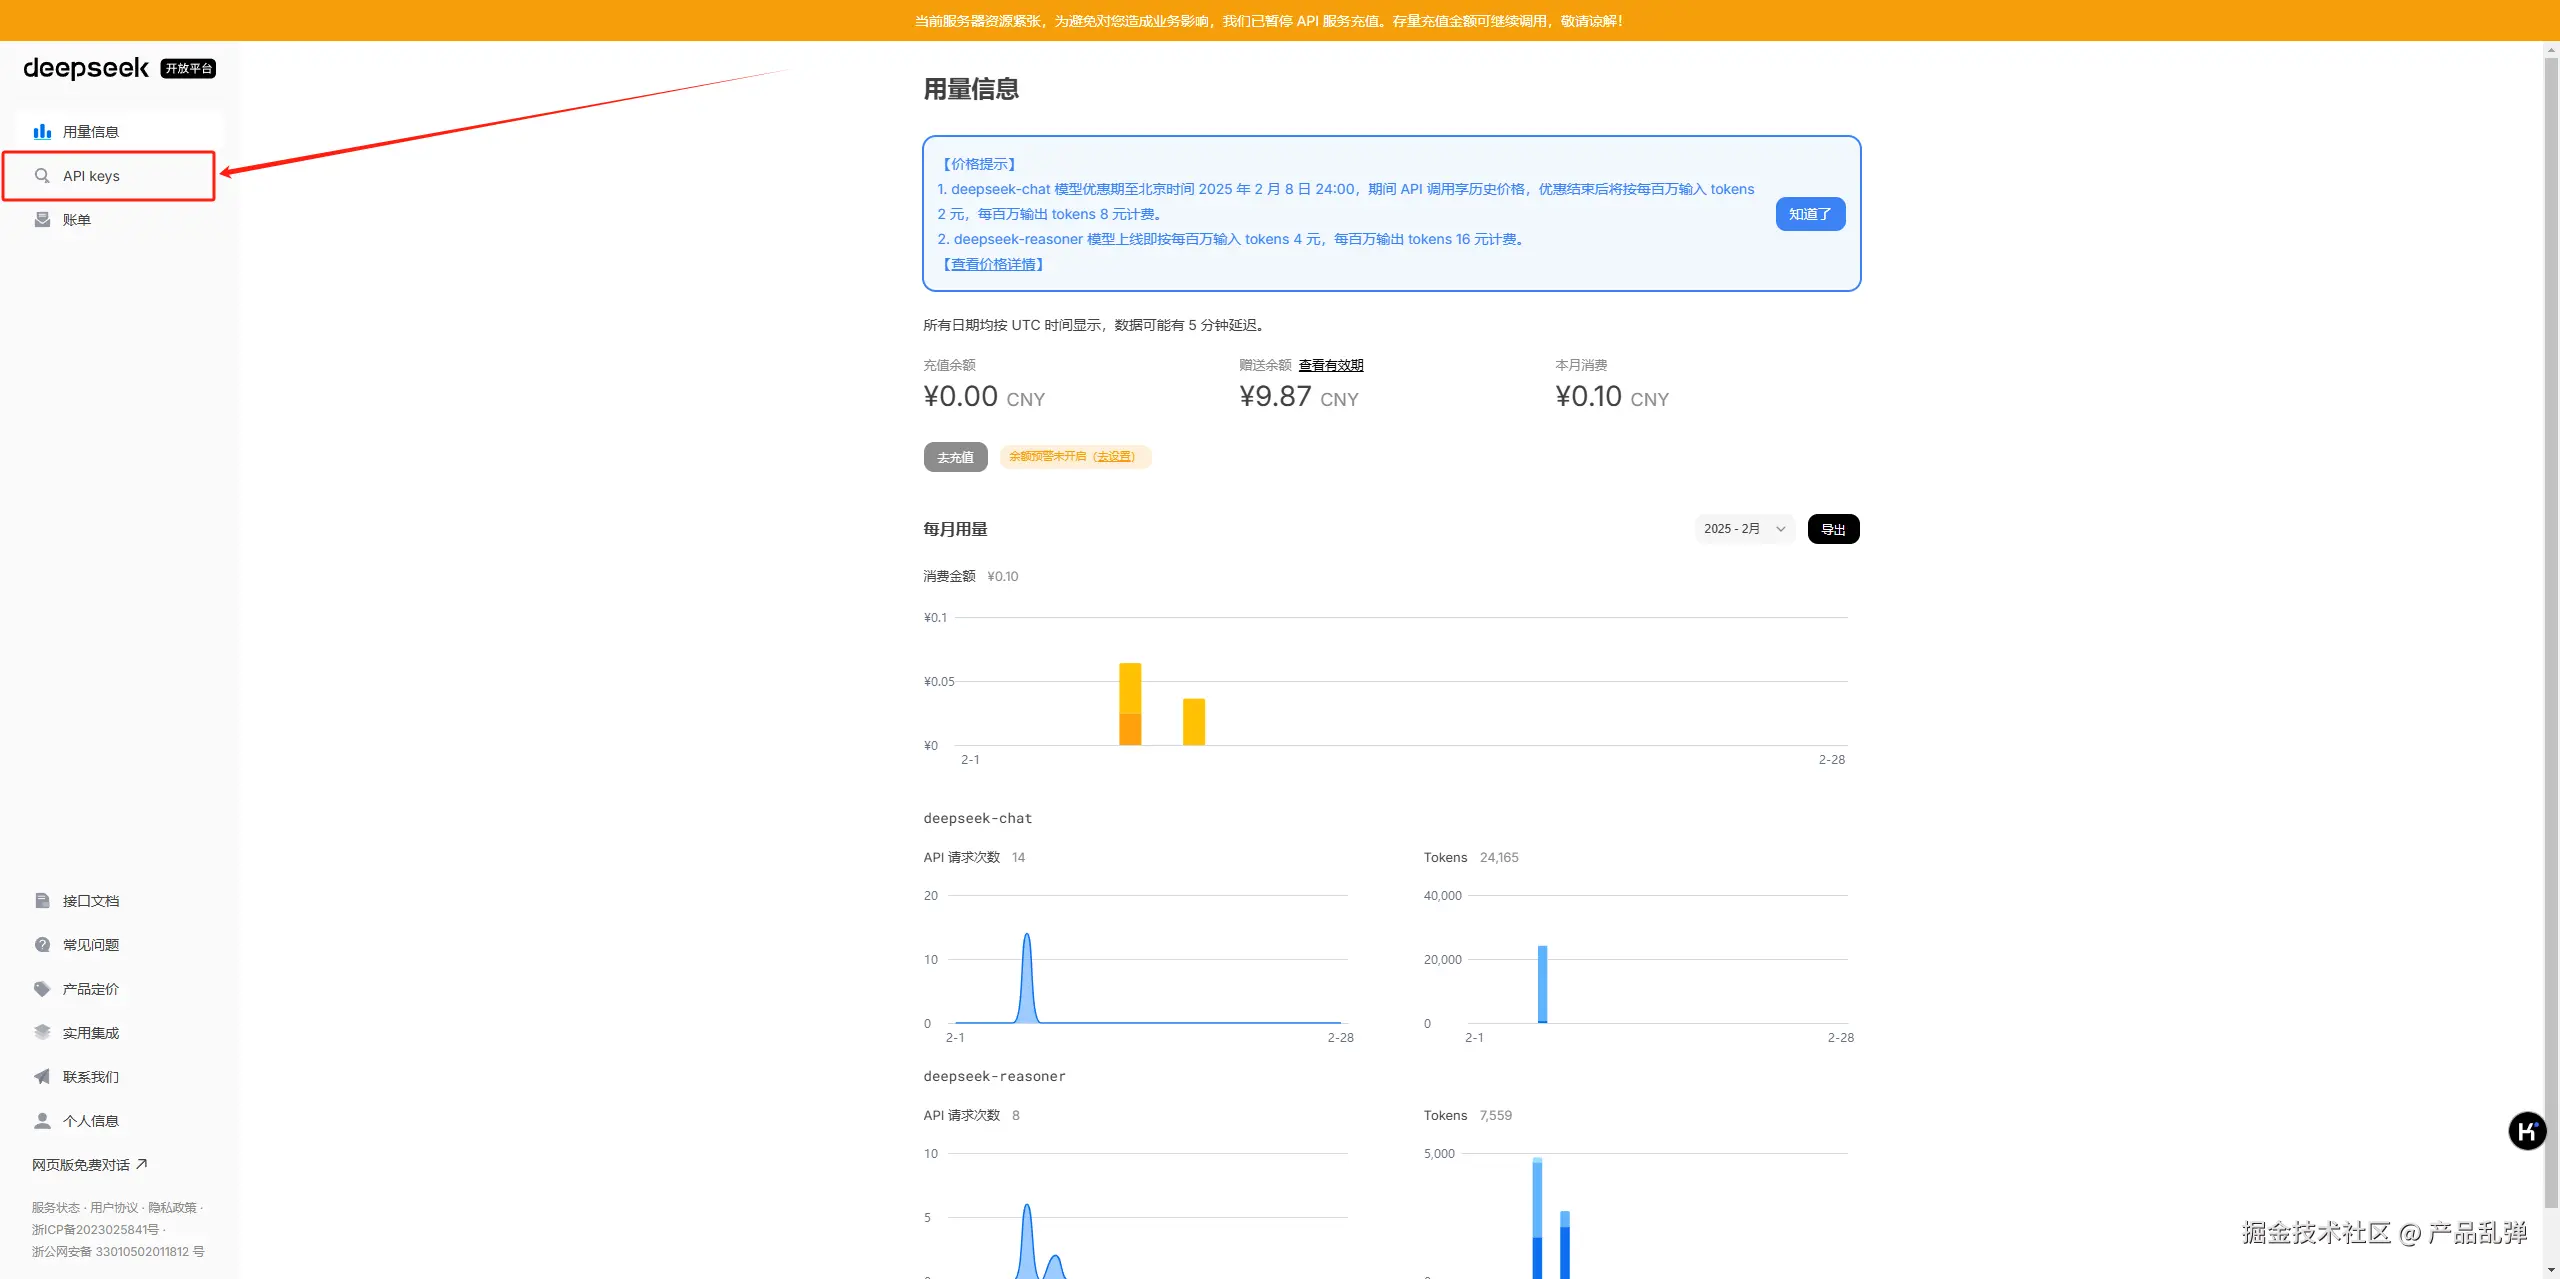Expand the 2025 - 2月 month dropdown
This screenshot has width=2560, height=1279.
pos(1744,529)
